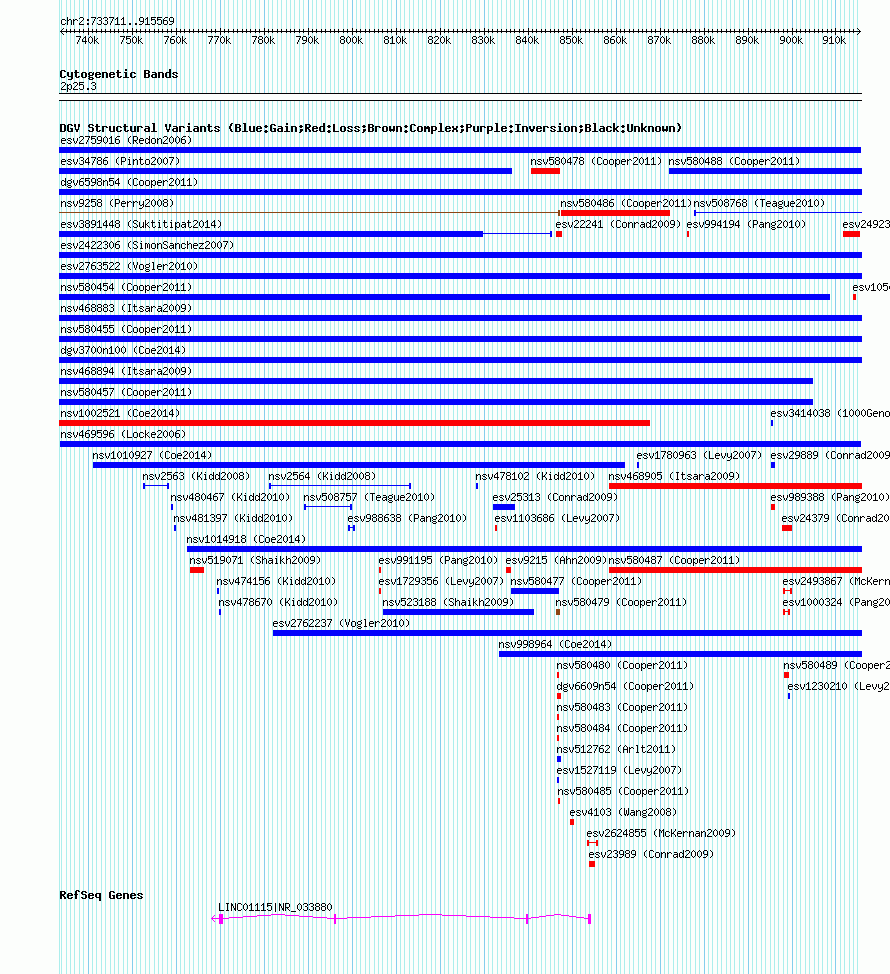Open the nsv580478 (Cooper2011) variant label
This screenshot has width=890, height=974.
(x=596, y=162)
